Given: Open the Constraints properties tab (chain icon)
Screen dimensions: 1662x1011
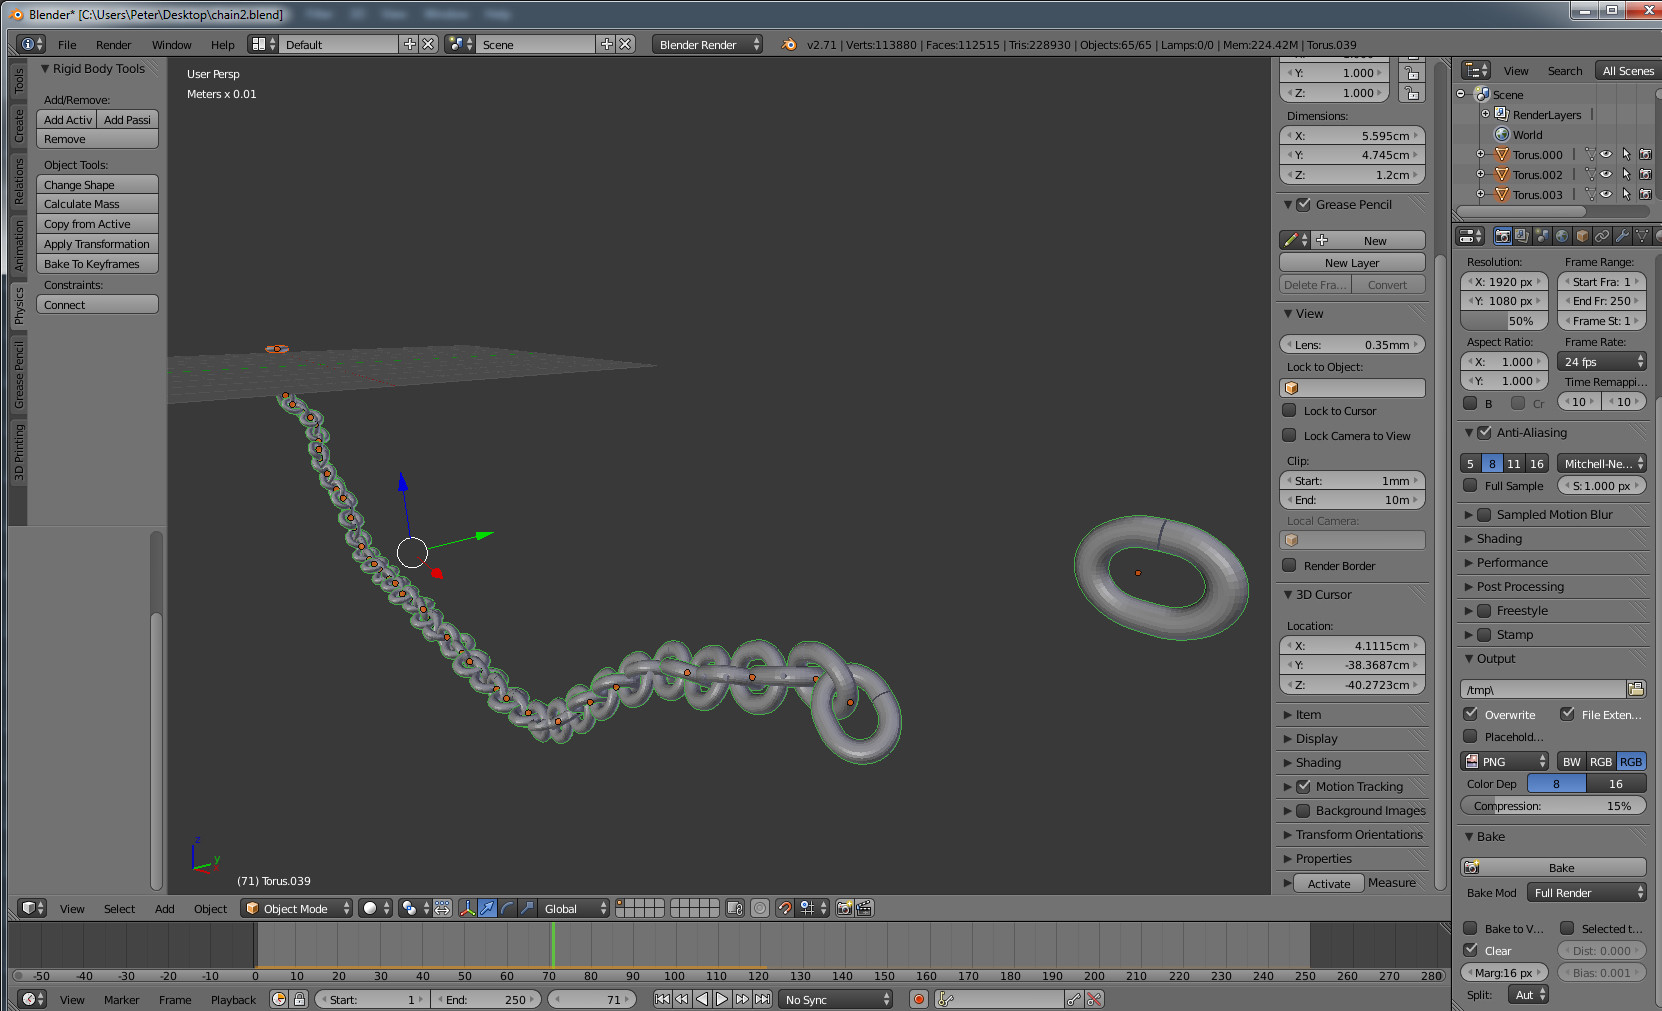Looking at the screenshot, I should 1602,236.
